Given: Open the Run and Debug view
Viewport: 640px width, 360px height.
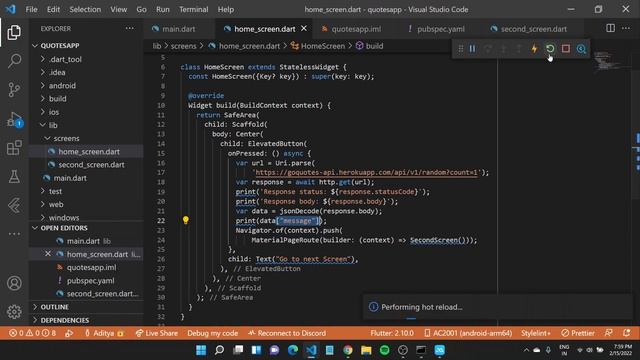Looking at the screenshot, I should click(14, 119).
